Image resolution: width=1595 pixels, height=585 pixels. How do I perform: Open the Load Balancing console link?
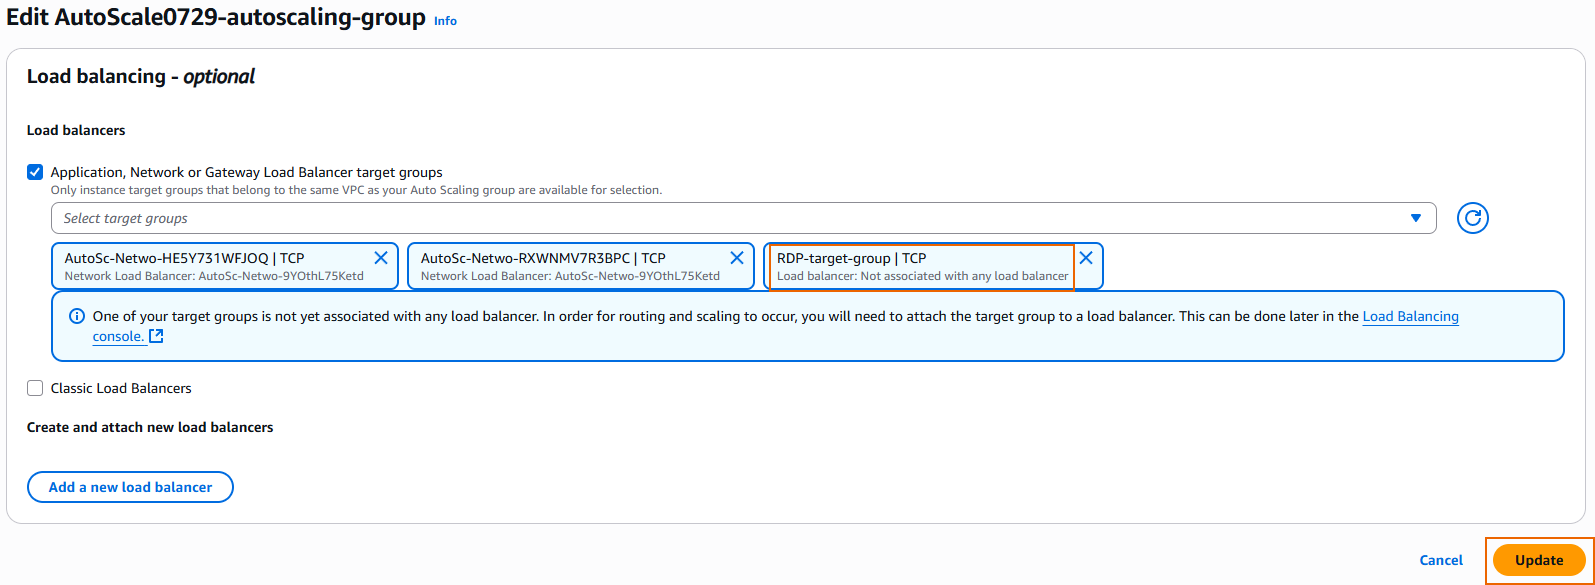1410,317
